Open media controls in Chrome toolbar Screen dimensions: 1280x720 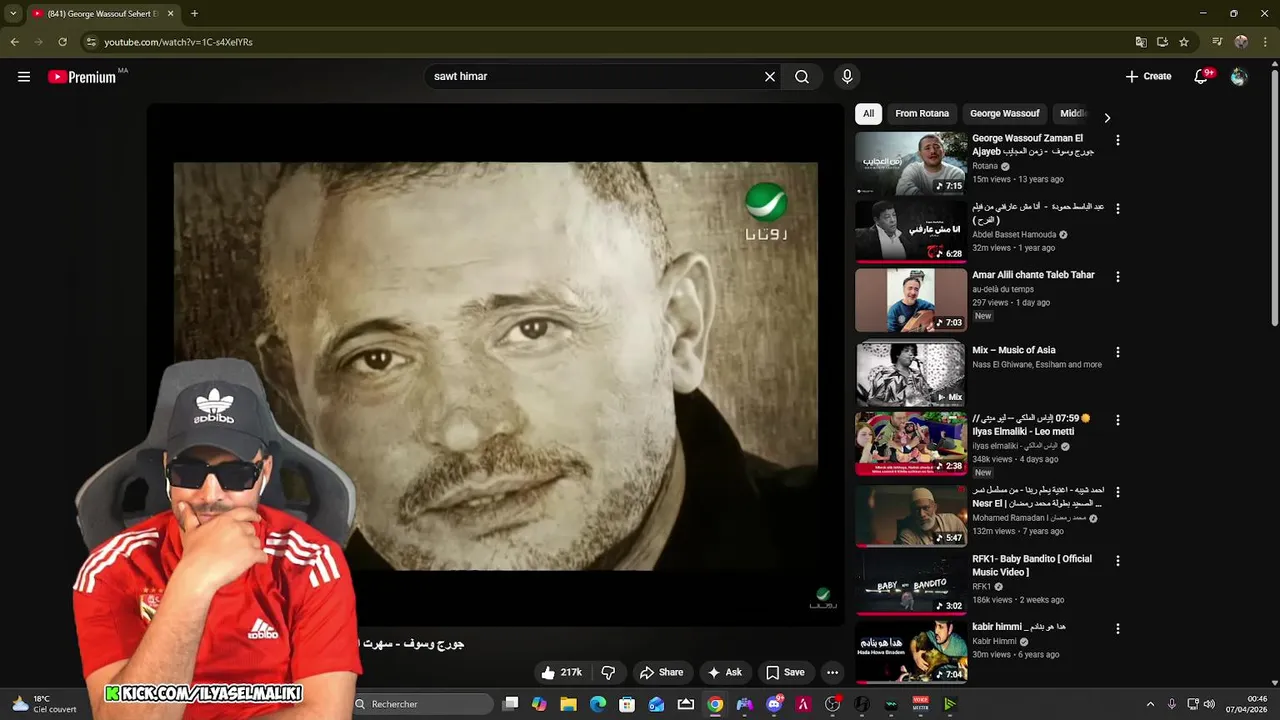[1217, 42]
